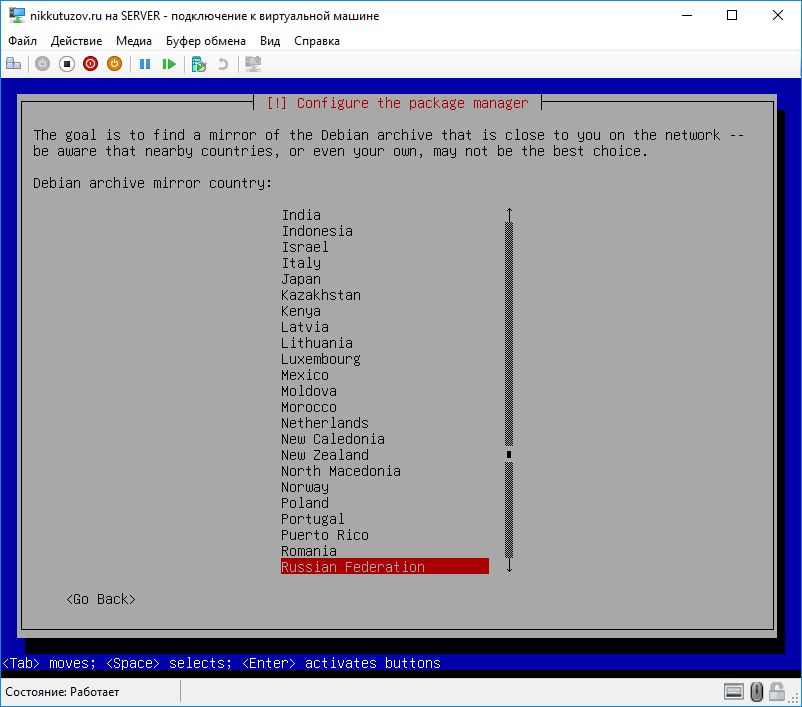Reset the VM with the green play icon
Screen dimensions: 802x707
point(169,64)
